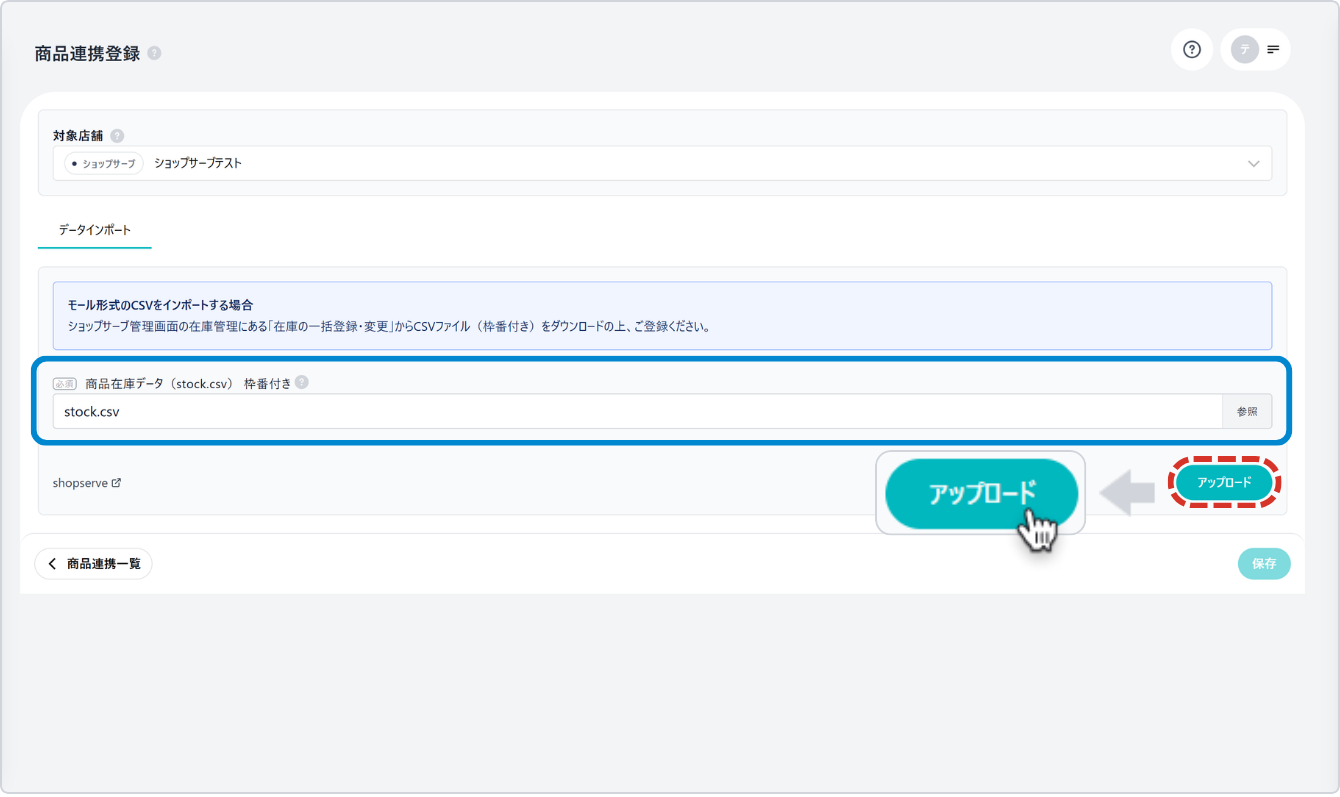Screen dimensions: 1340x797
Task: Click help icon beside 商品連携登録 title
Action: (154, 54)
